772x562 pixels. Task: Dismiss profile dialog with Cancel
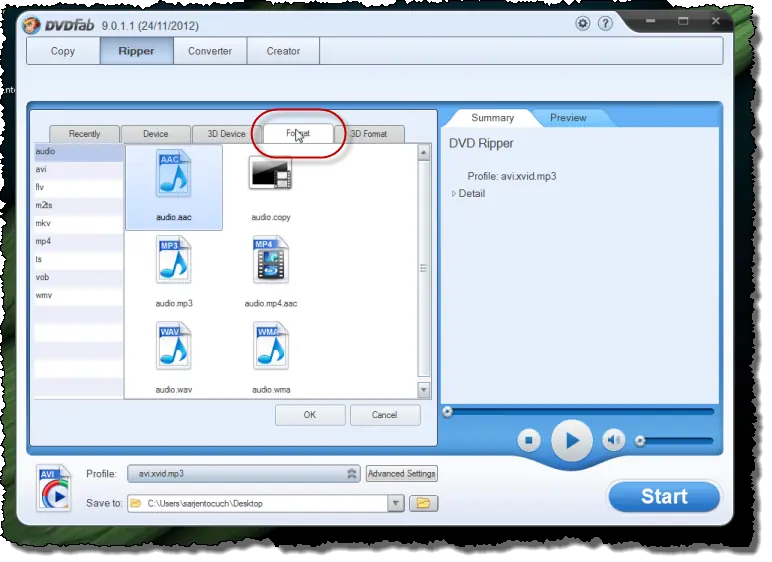pyautogui.click(x=385, y=415)
